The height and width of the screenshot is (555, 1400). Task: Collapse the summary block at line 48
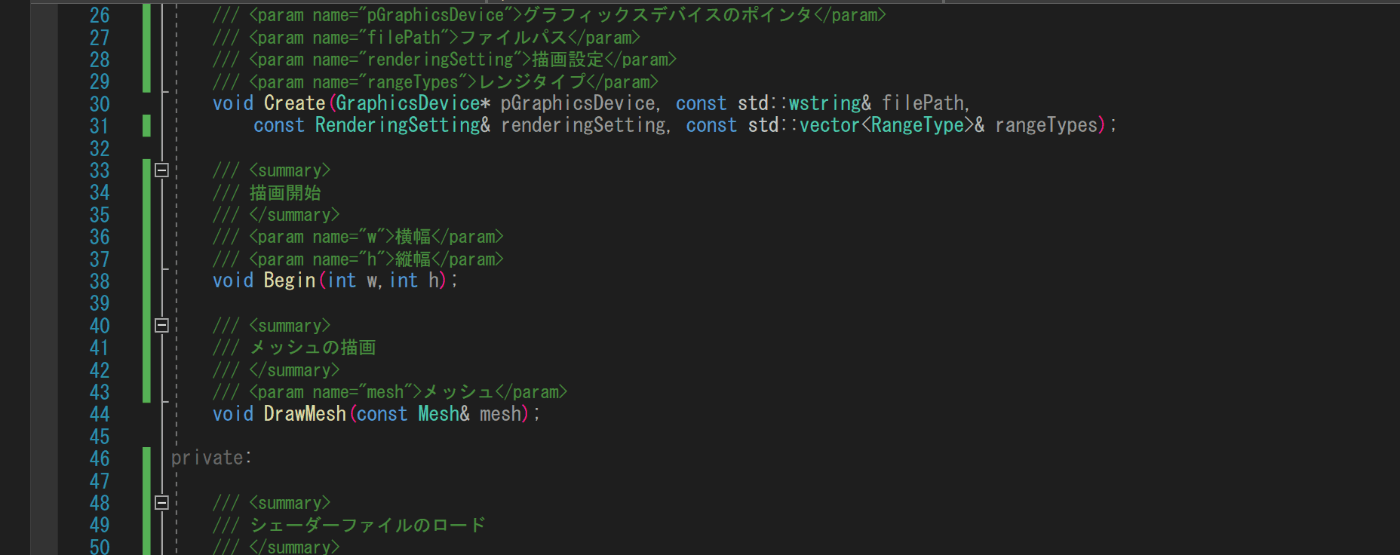(161, 502)
